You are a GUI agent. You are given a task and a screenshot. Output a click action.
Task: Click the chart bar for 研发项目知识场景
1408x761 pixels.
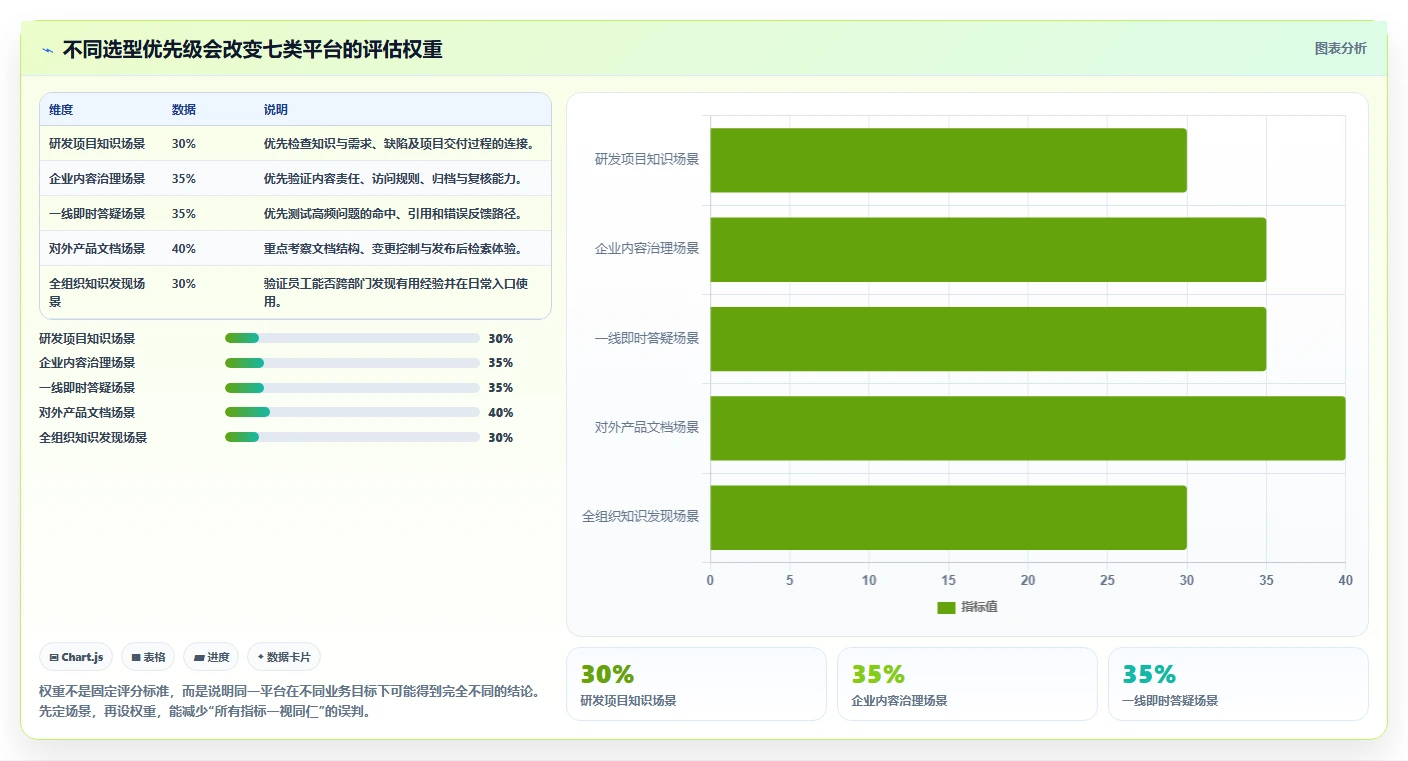pyautogui.click(x=948, y=160)
